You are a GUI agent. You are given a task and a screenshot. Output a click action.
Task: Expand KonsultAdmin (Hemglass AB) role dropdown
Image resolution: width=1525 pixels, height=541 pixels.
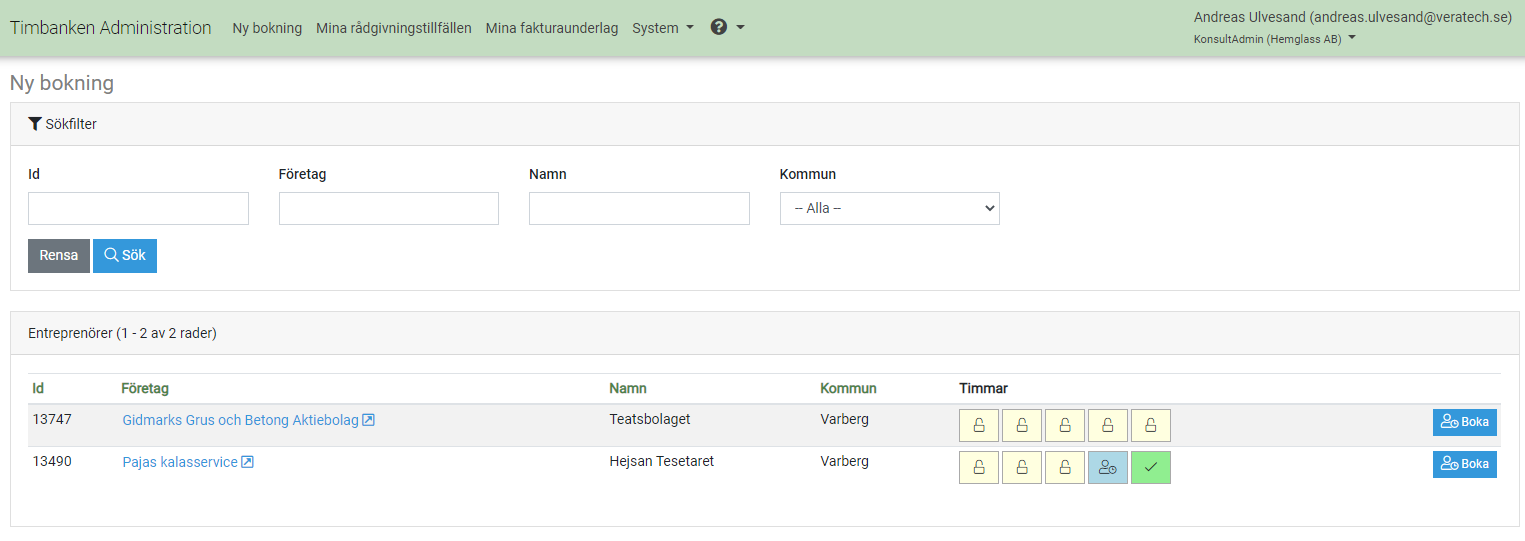1274,39
